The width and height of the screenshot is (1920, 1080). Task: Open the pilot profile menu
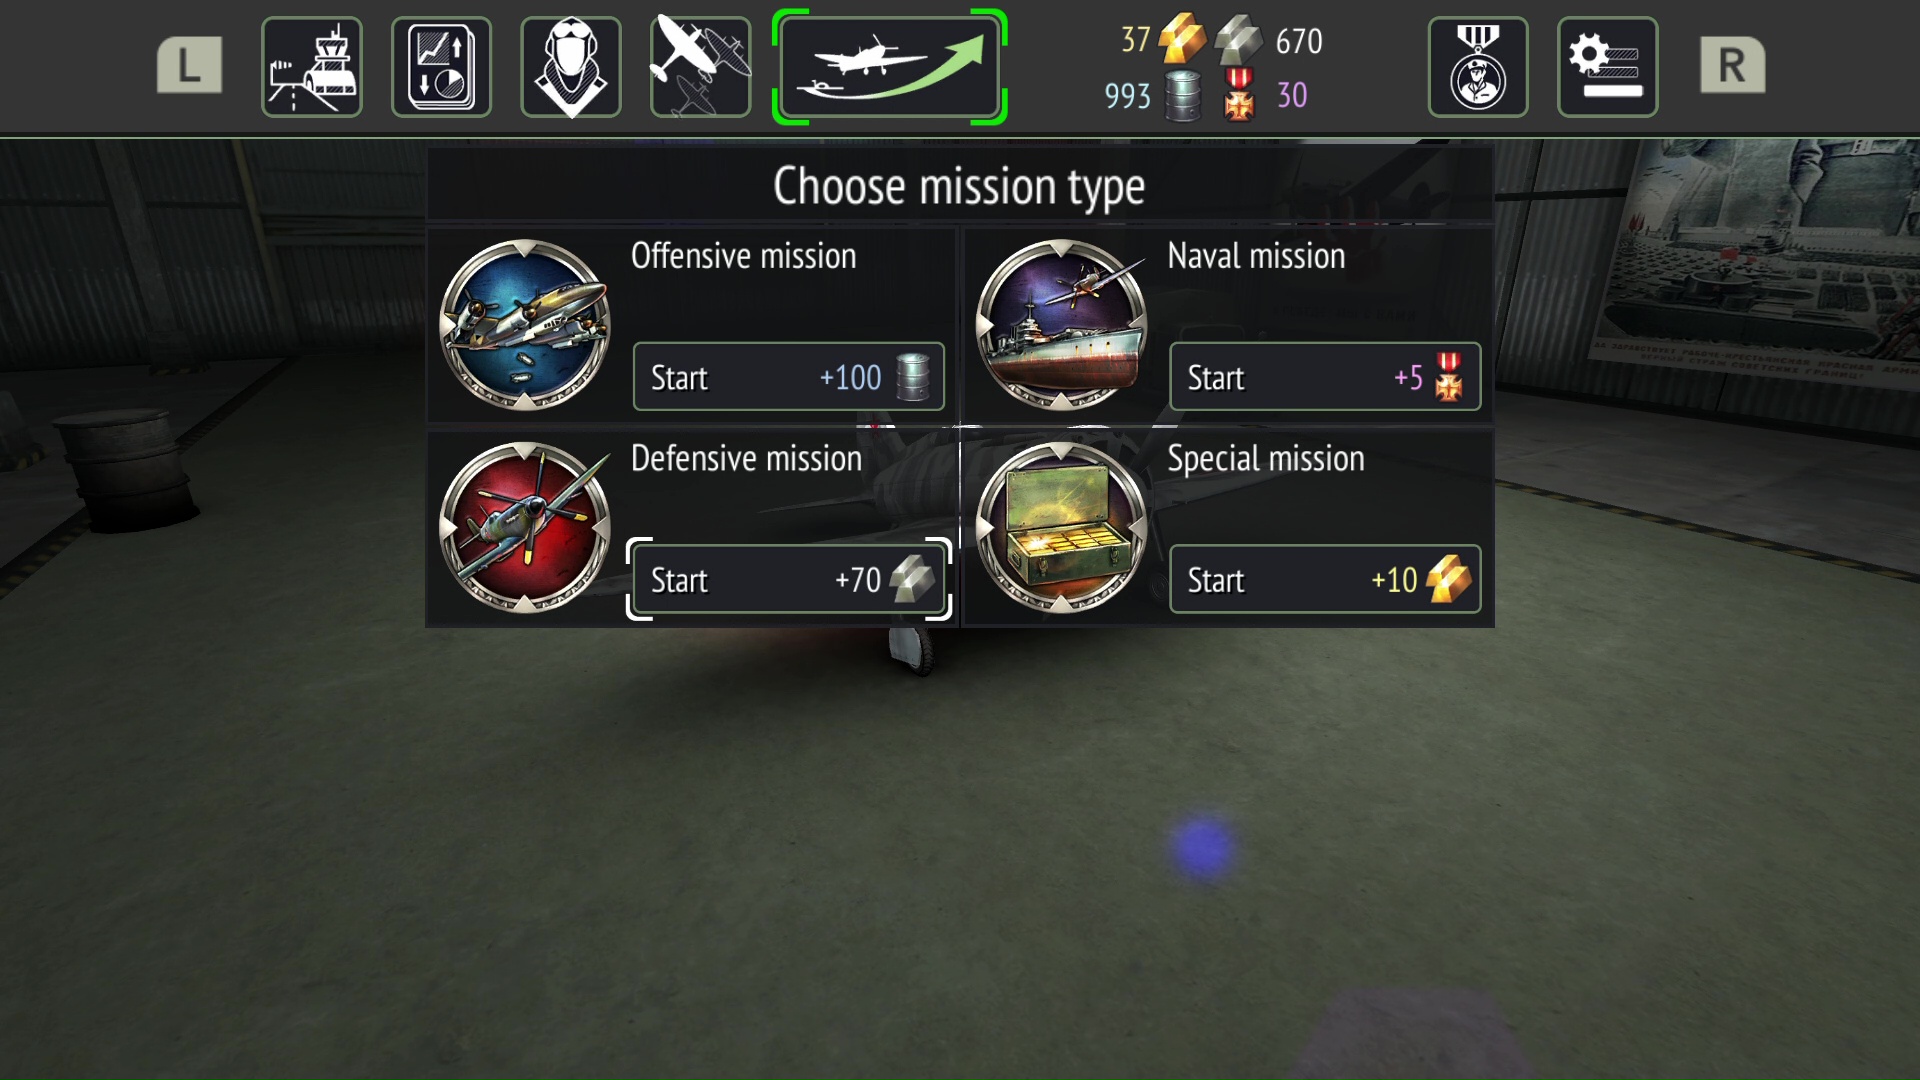(571, 67)
